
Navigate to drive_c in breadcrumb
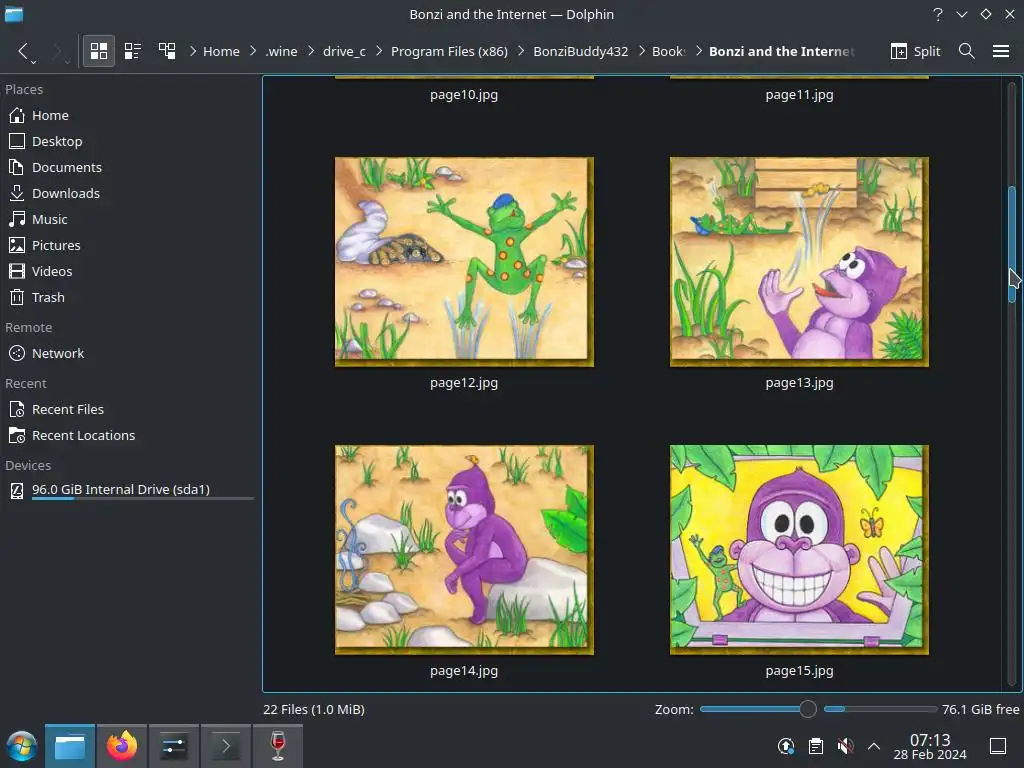344,52
